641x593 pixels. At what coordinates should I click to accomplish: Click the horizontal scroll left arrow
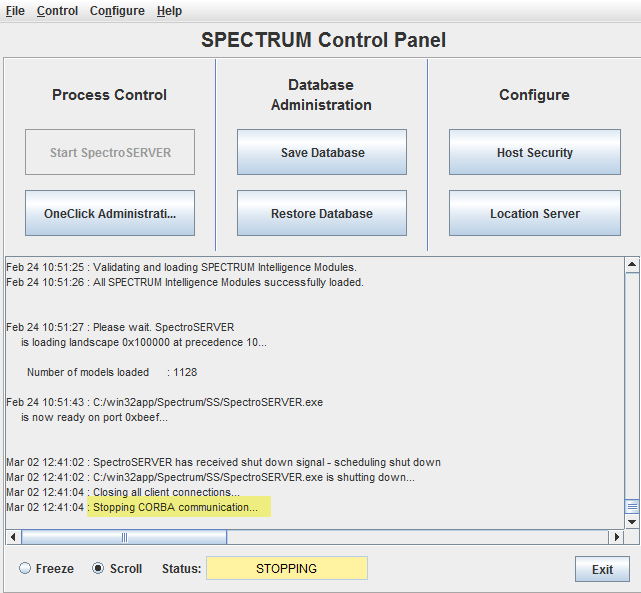tap(13, 537)
